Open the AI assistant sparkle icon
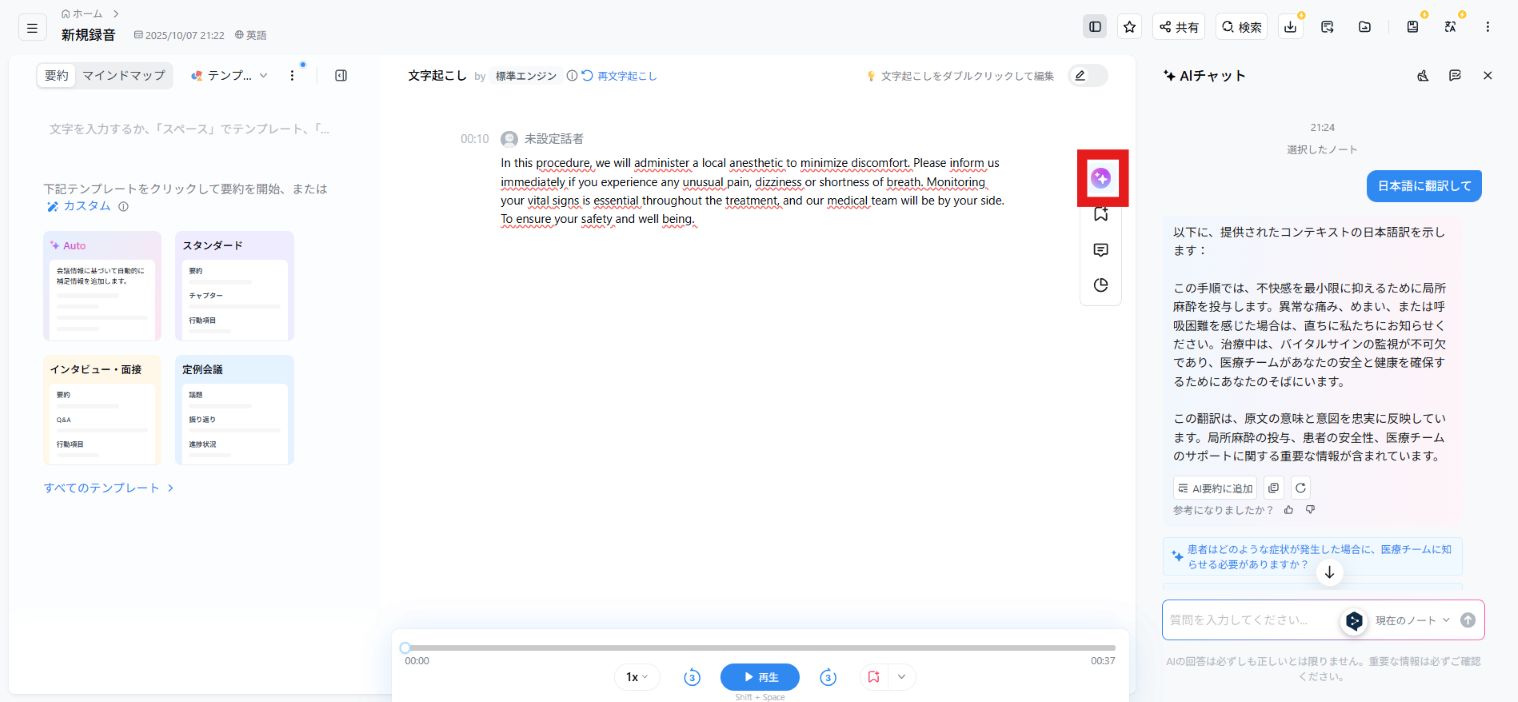1518x702 pixels. 1101,178
